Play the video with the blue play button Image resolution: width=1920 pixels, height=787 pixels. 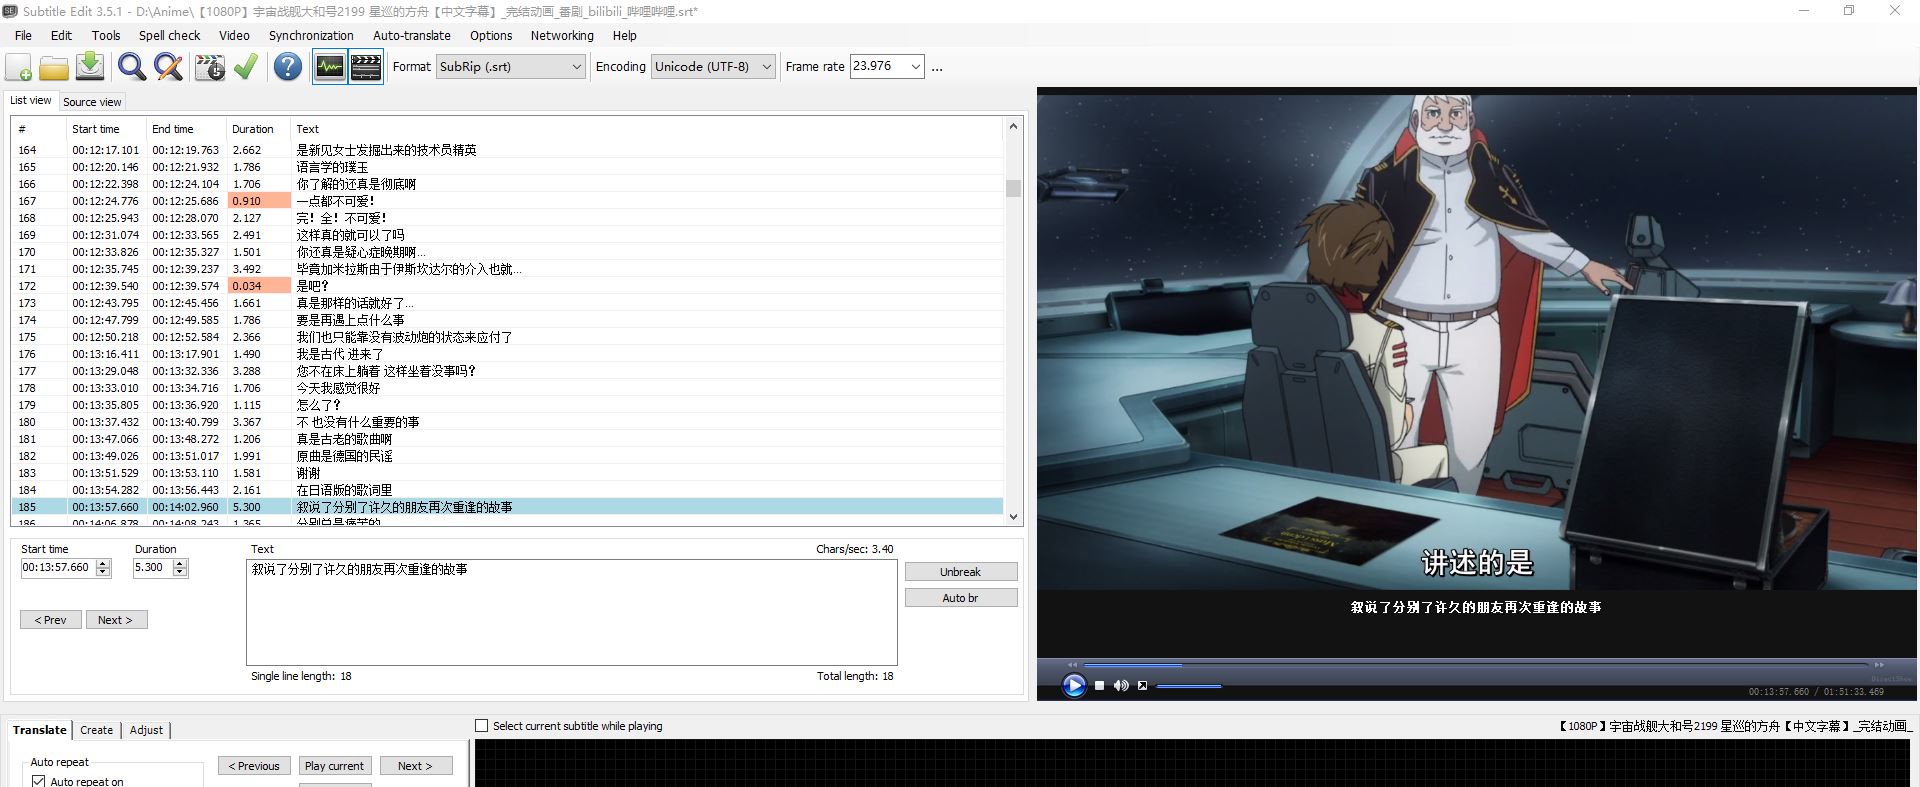(1074, 685)
